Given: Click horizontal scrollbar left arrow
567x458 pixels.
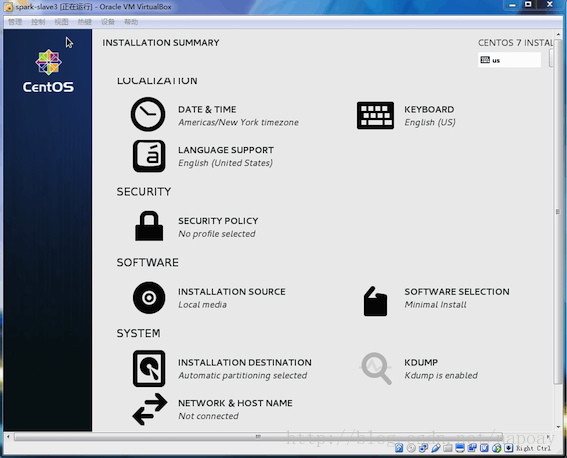Looking at the screenshot, I should pyautogui.click(x=8, y=436).
